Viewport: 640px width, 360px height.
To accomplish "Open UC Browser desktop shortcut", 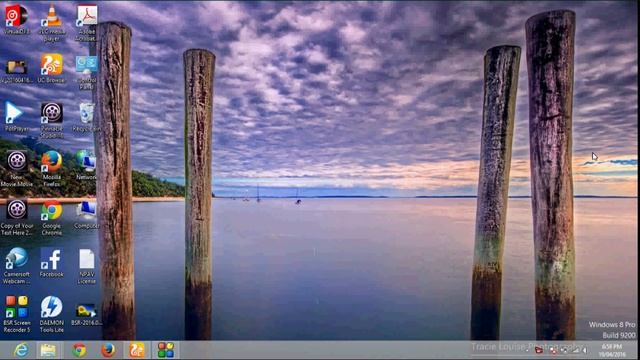I will (x=51, y=69).
